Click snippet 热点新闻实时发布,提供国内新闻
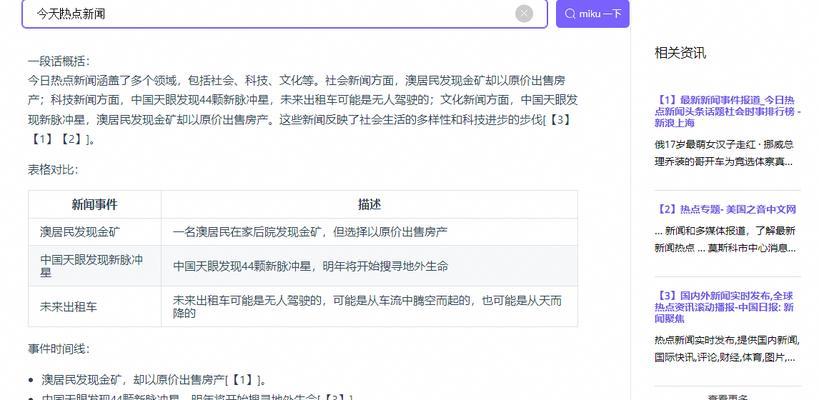Screen dimensions: 819x400 click(x=727, y=349)
